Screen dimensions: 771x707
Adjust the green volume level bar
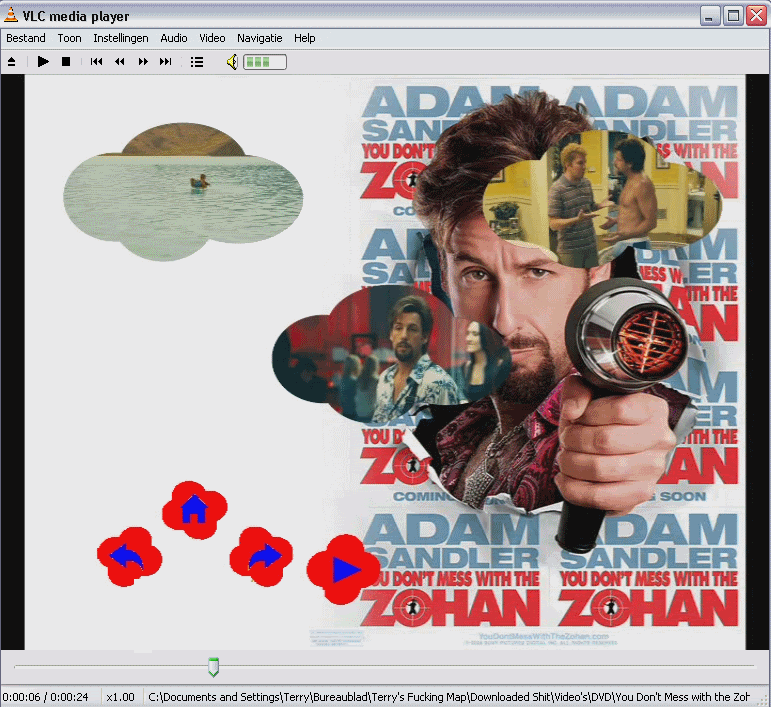265,62
